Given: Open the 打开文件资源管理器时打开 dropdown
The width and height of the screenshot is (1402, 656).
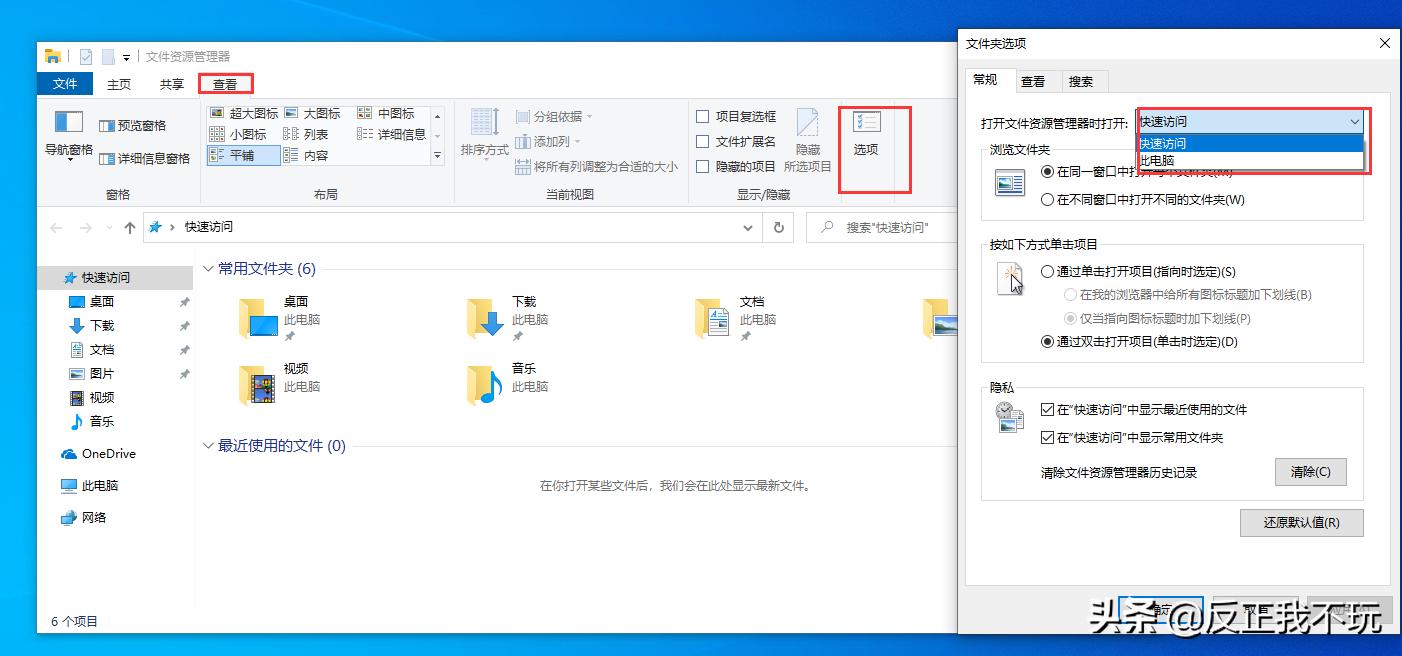Looking at the screenshot, I should pyautogui.click(x=1355, y=121).
